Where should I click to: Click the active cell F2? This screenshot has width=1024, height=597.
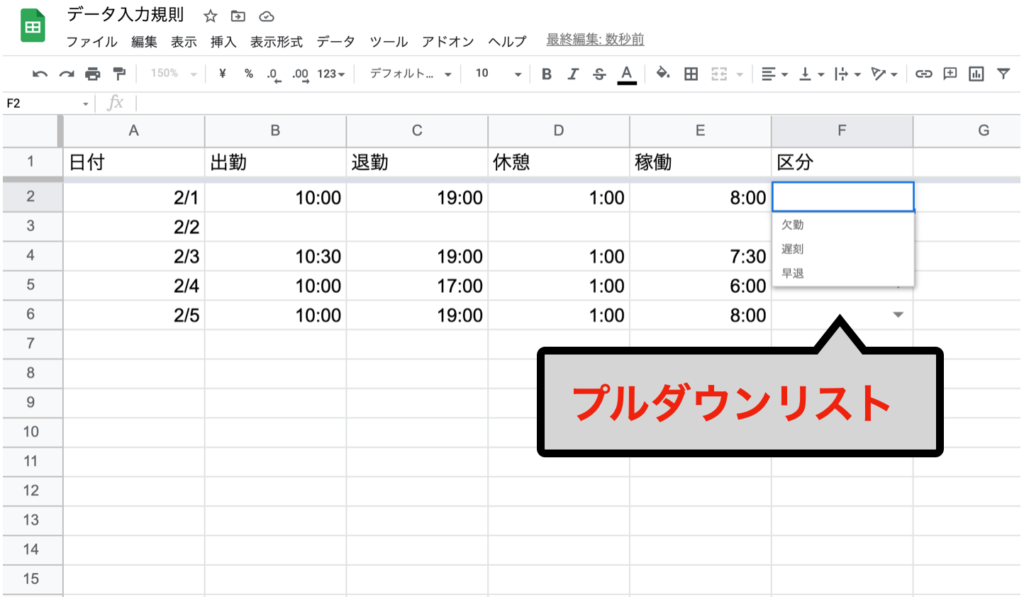click(x=842, y=197)
